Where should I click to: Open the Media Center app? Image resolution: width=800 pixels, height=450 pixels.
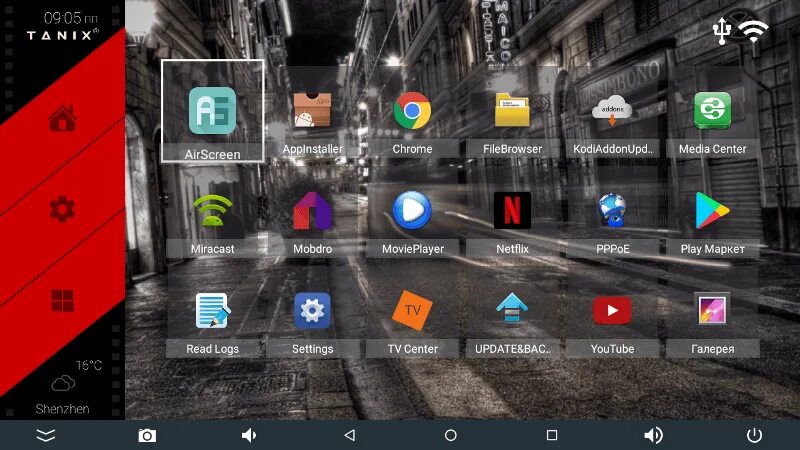pyautogui.click(x=712, y=110)
